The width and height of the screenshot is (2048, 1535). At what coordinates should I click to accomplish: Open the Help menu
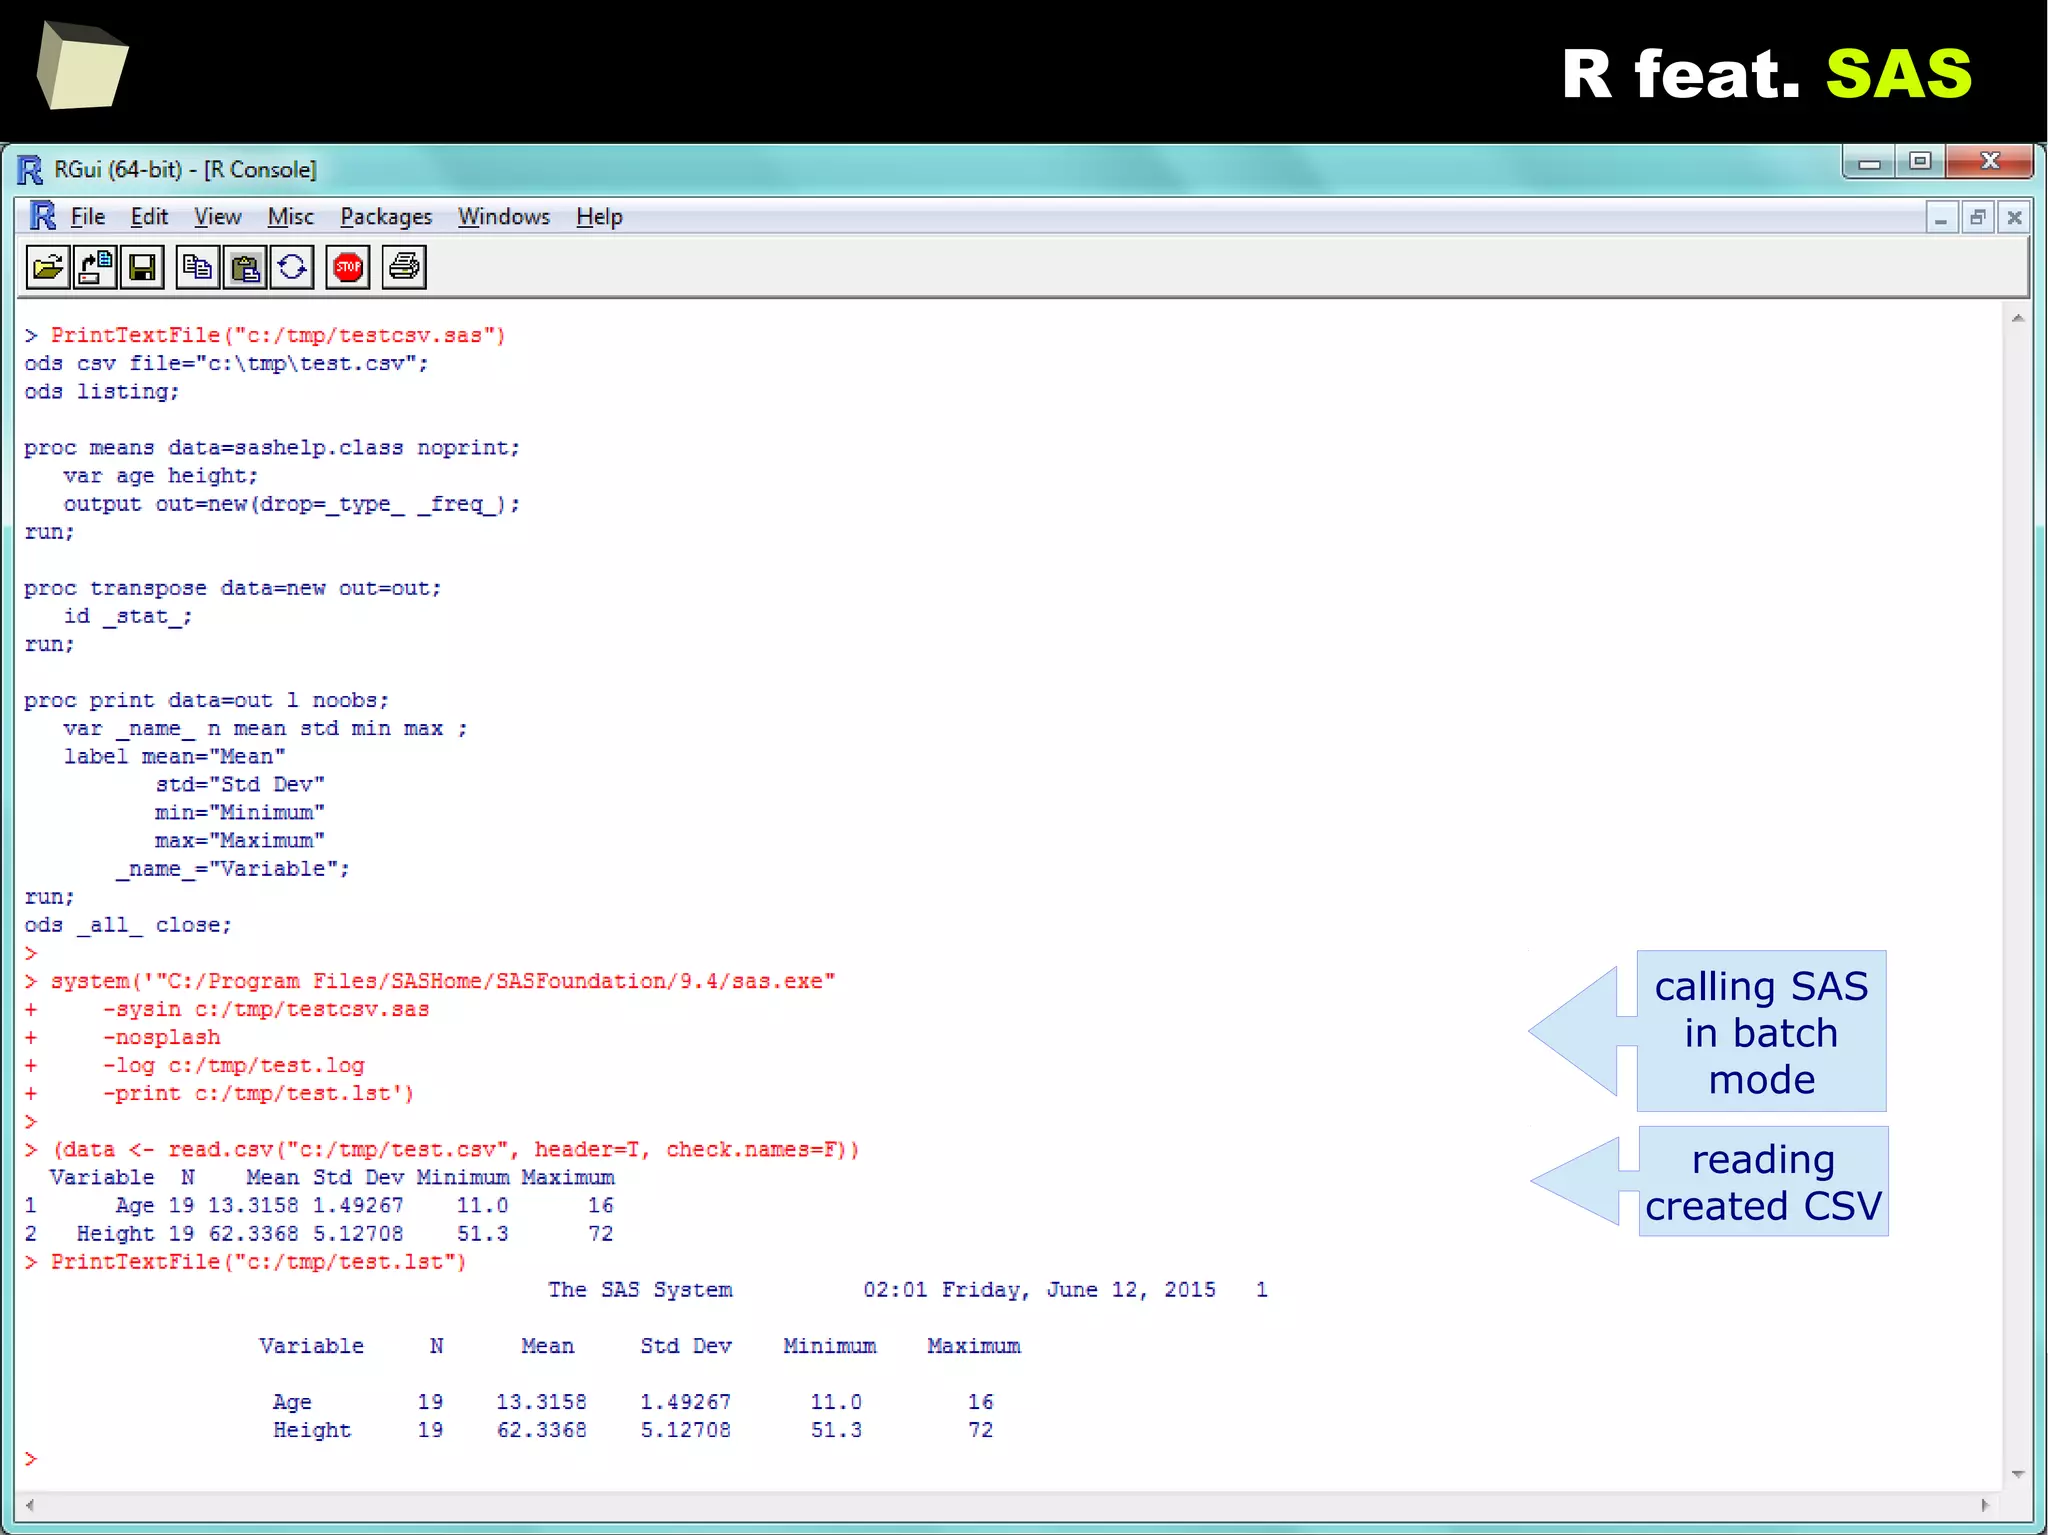599,217
